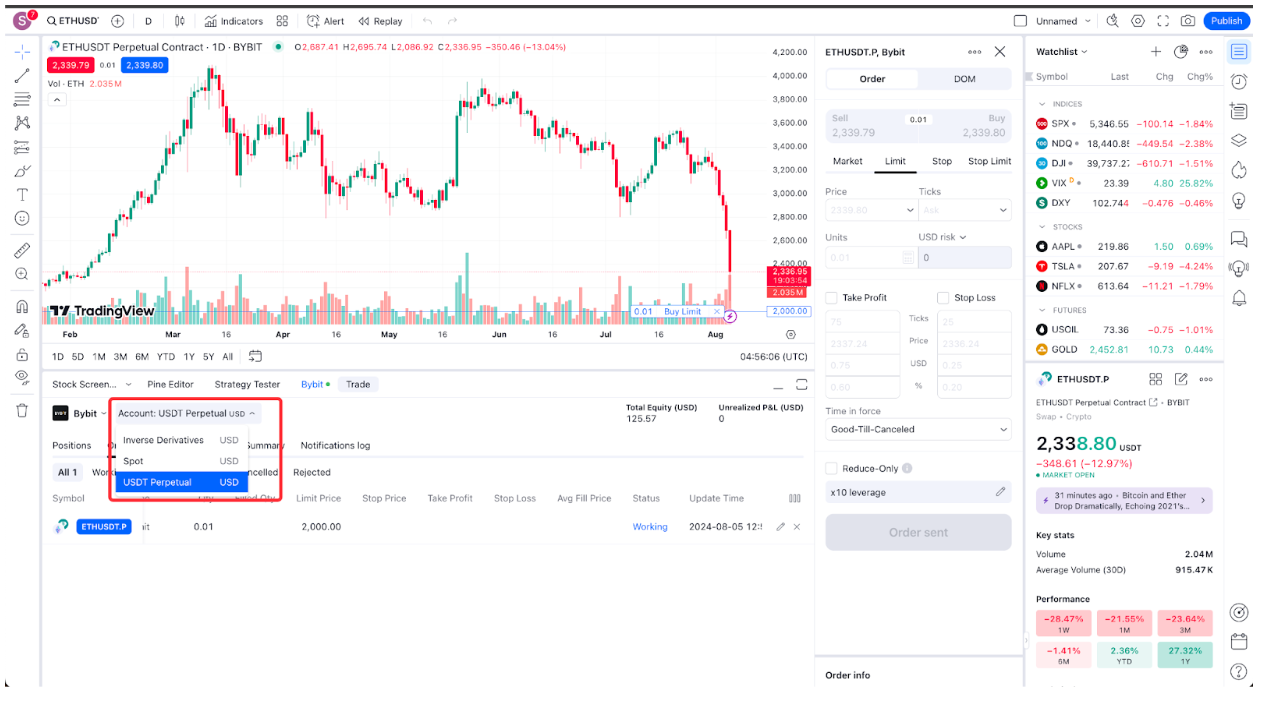Enable the Take Profit checkbox

831,298
